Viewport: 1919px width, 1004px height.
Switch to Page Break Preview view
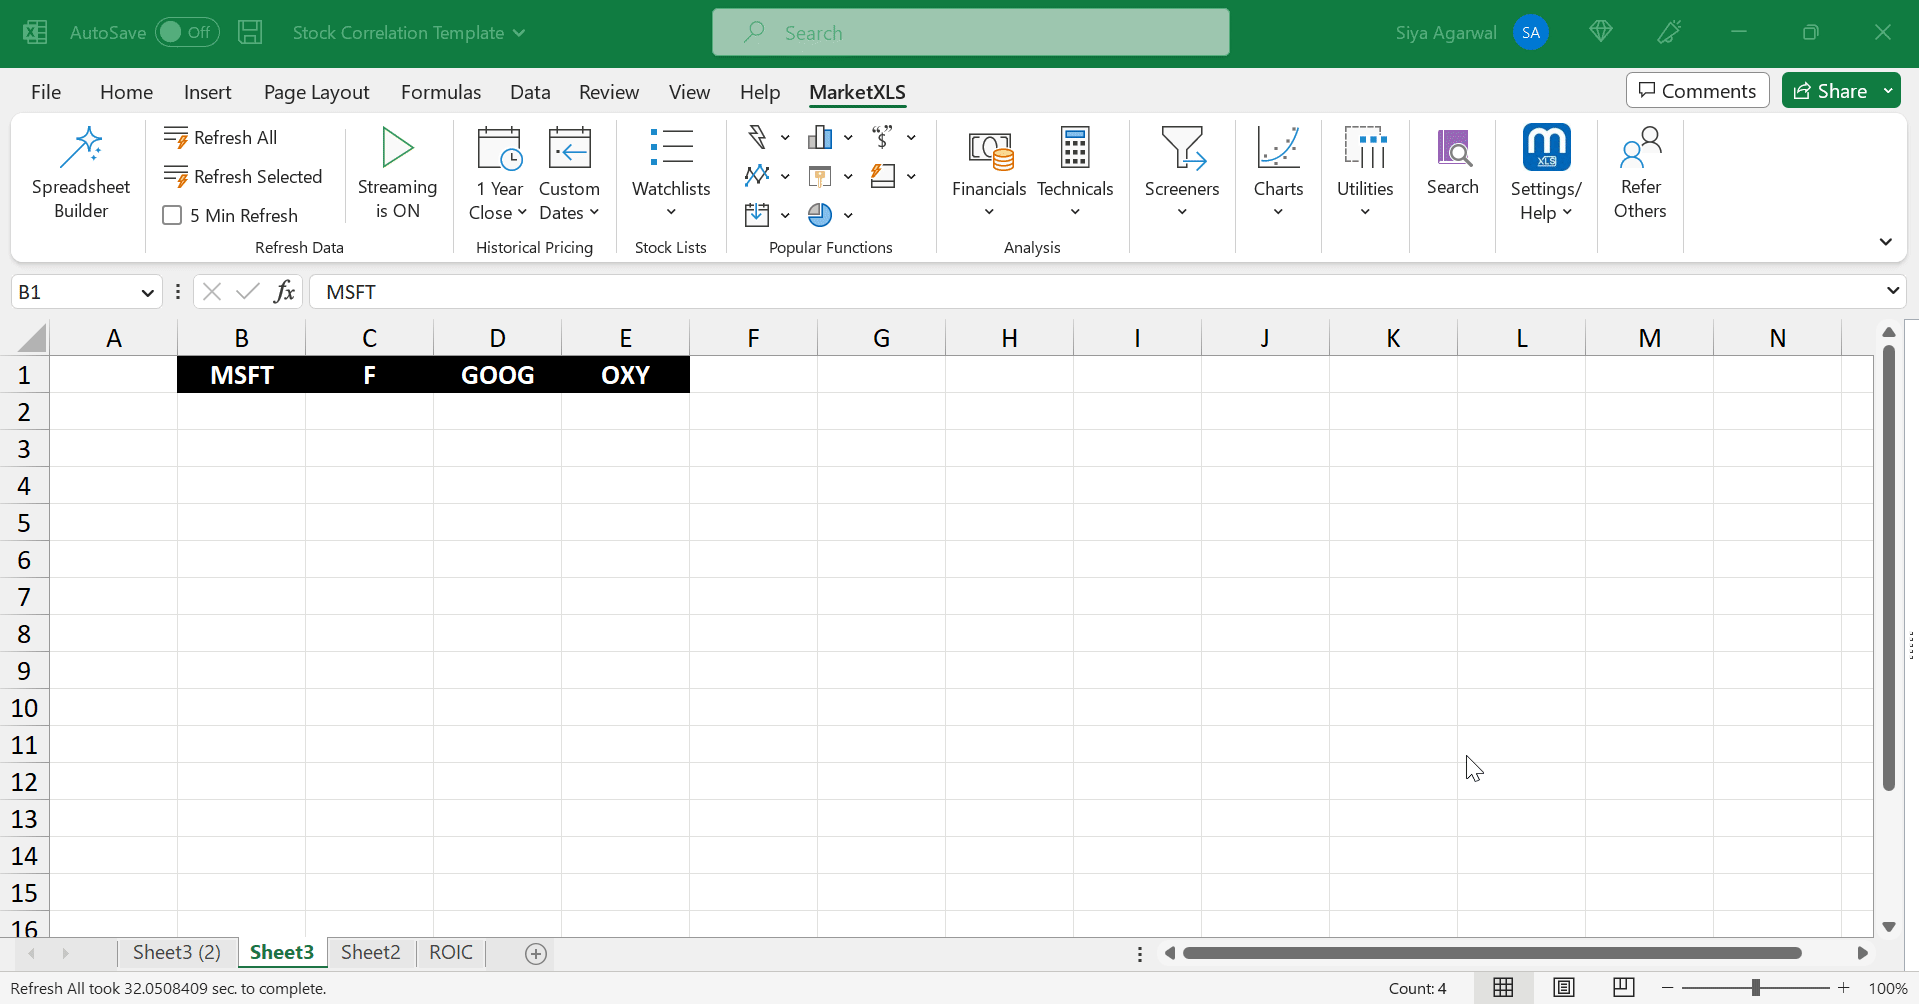(1624, 988)
